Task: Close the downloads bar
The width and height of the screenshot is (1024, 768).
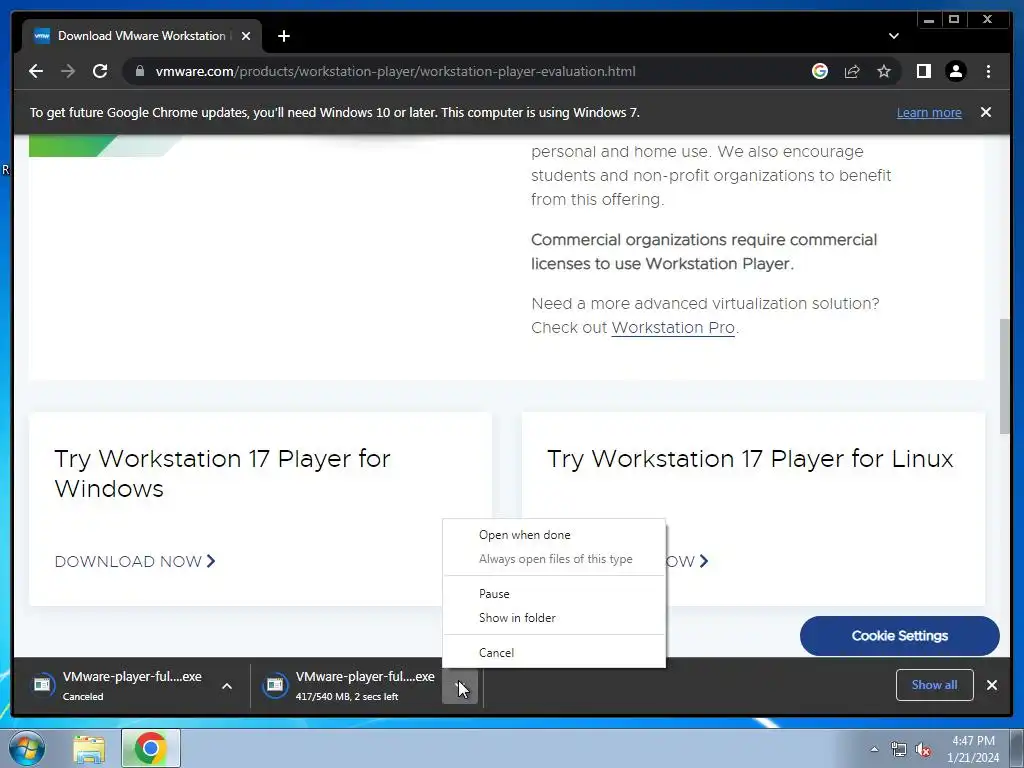Action: click(992, 684)
